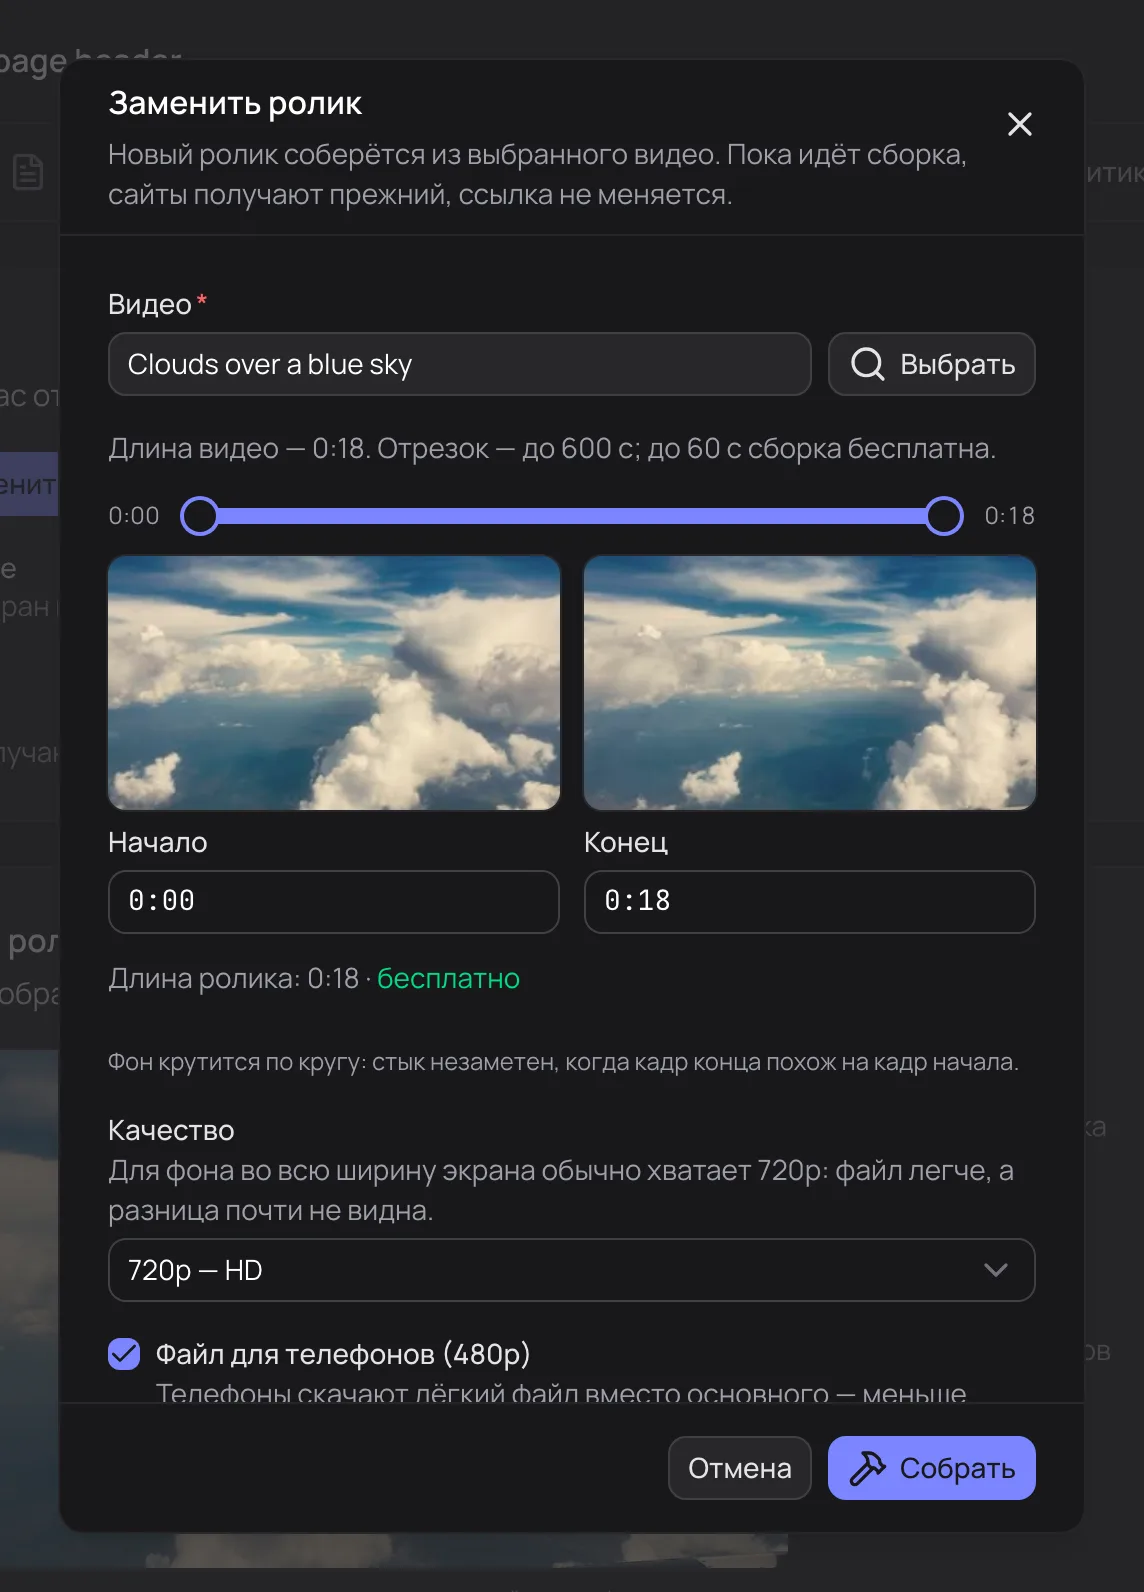Viewport: 1144px width, 1592px height.
Task: Click the Начало preview thumbnail
Action: pos(334,683)
